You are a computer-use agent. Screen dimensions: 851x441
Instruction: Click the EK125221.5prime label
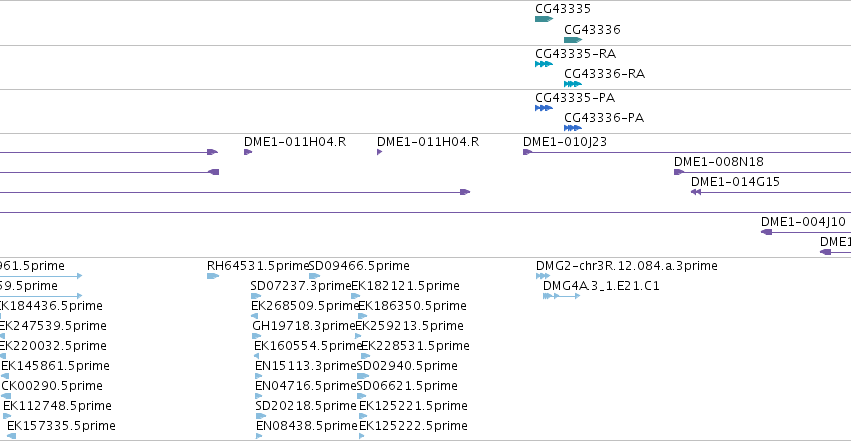(x=413, y=406)
